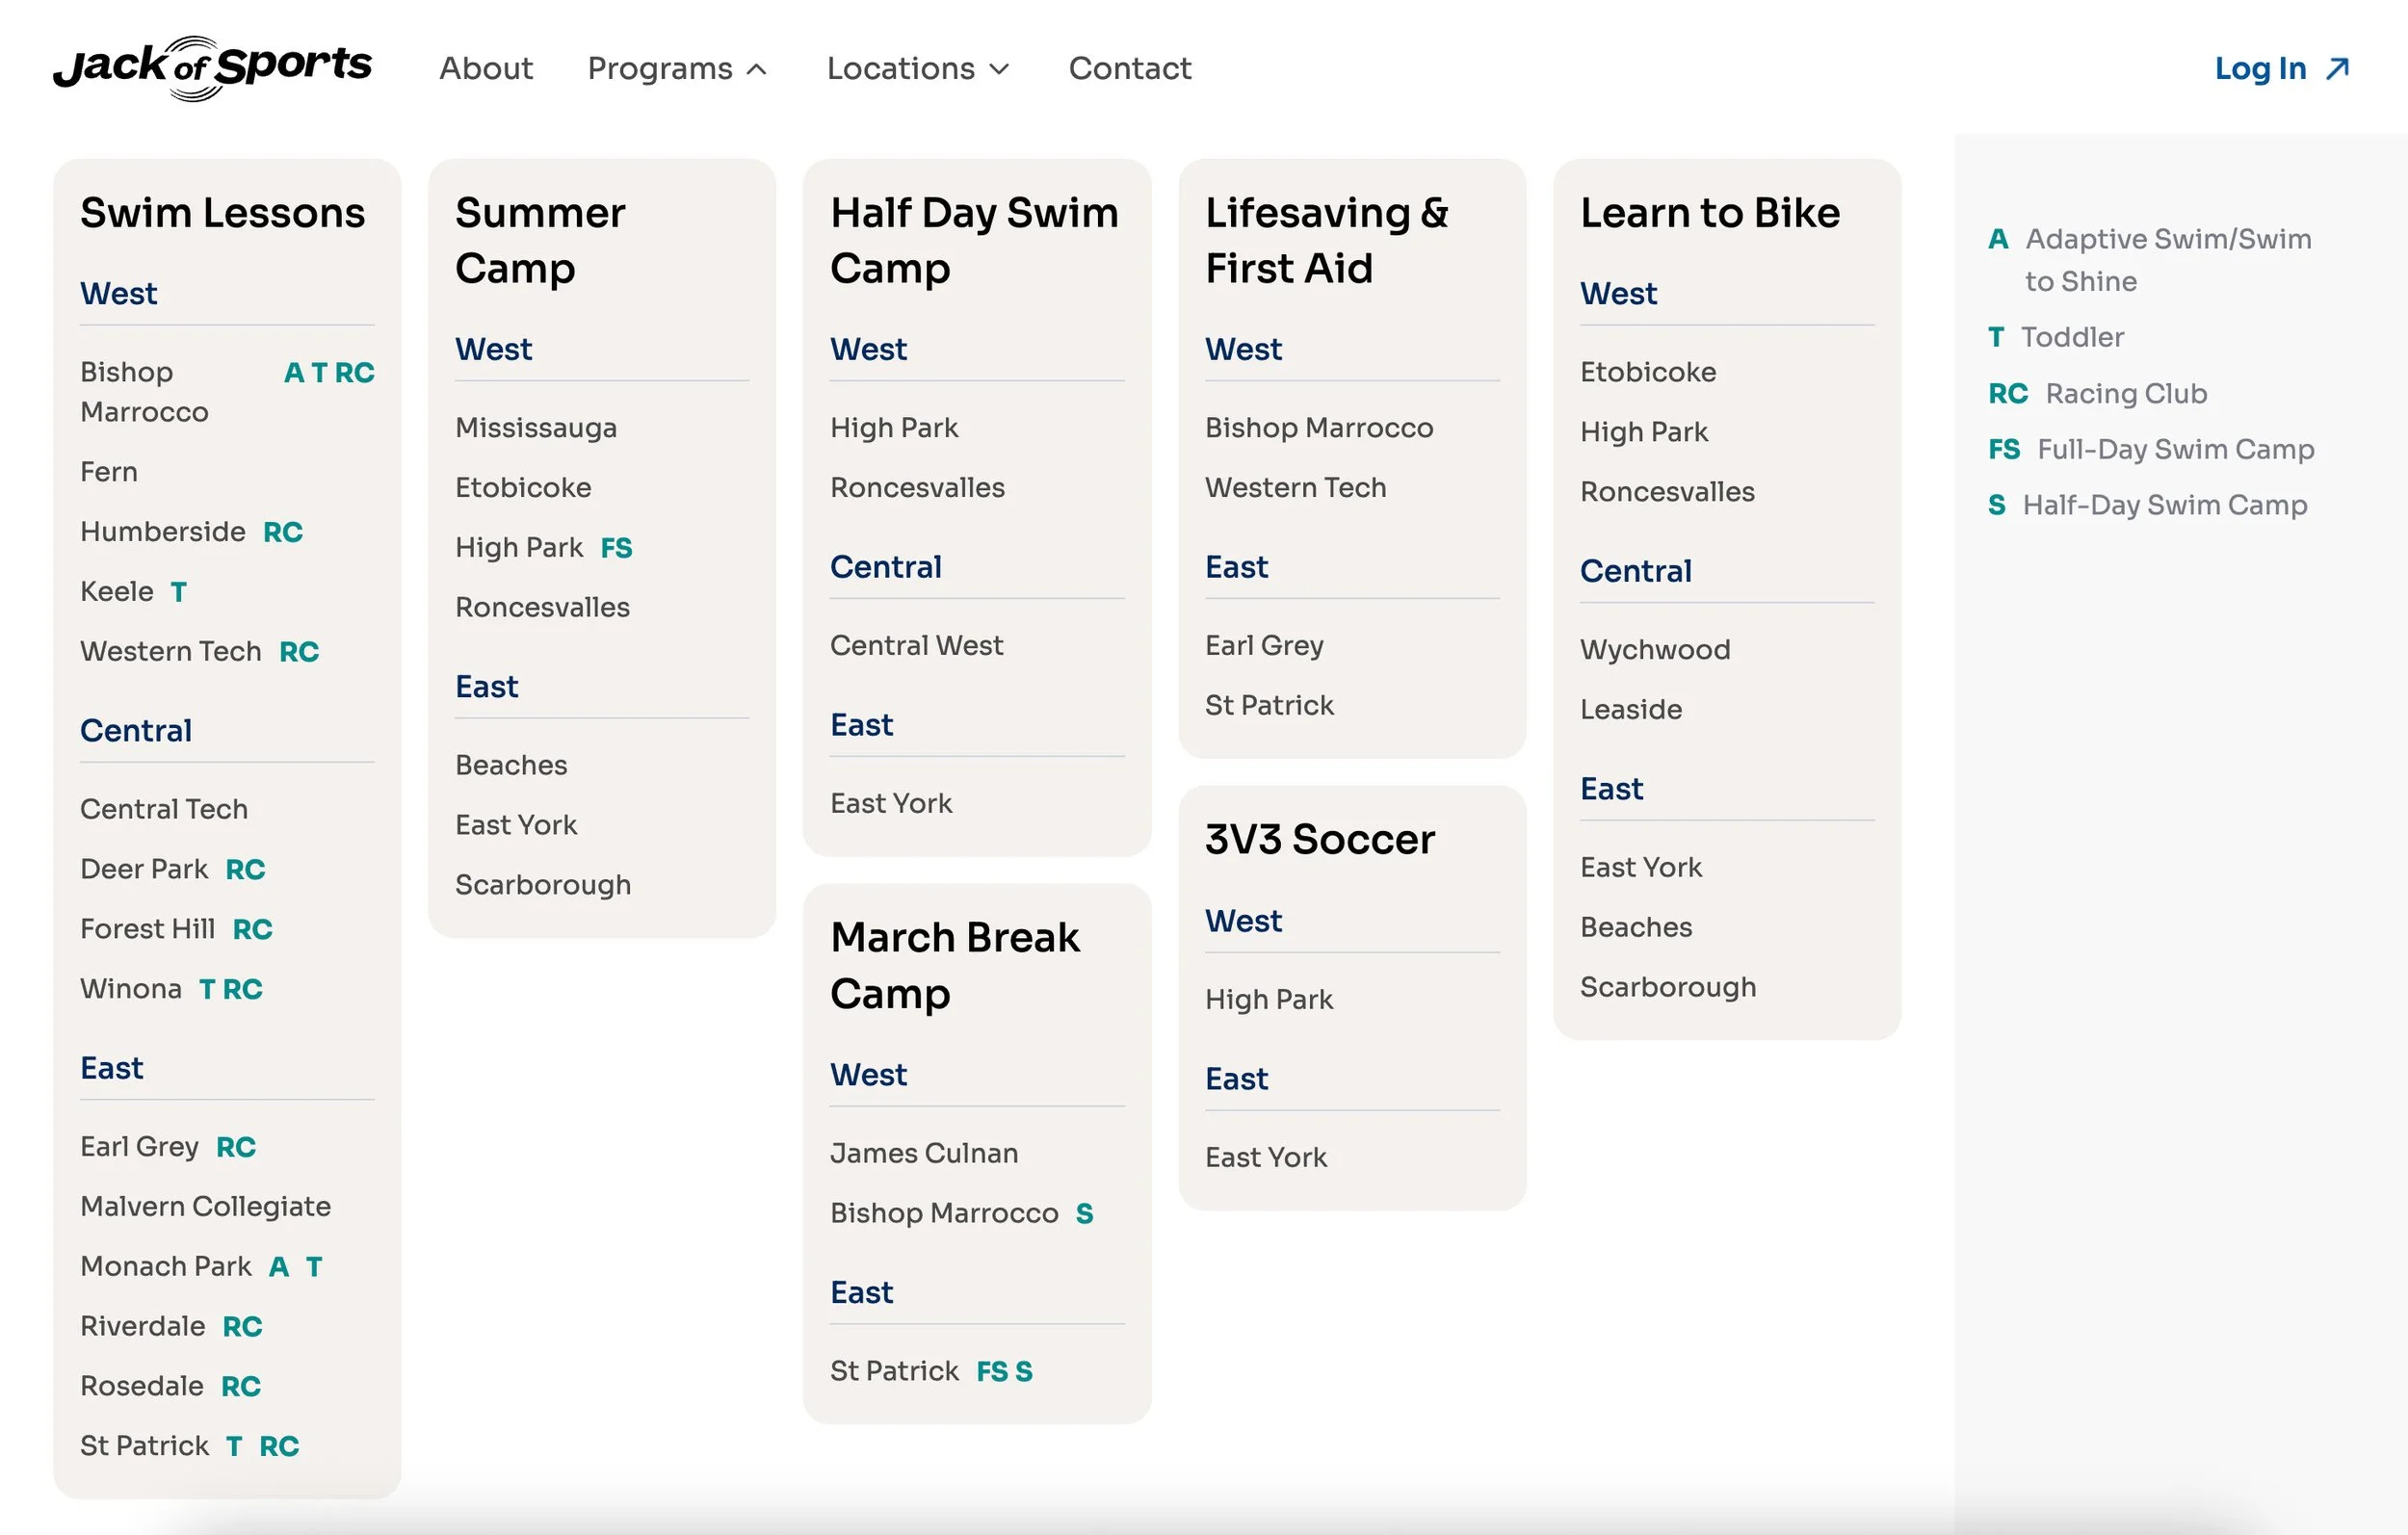Click the T badge beside Keele

coord(178,592)
